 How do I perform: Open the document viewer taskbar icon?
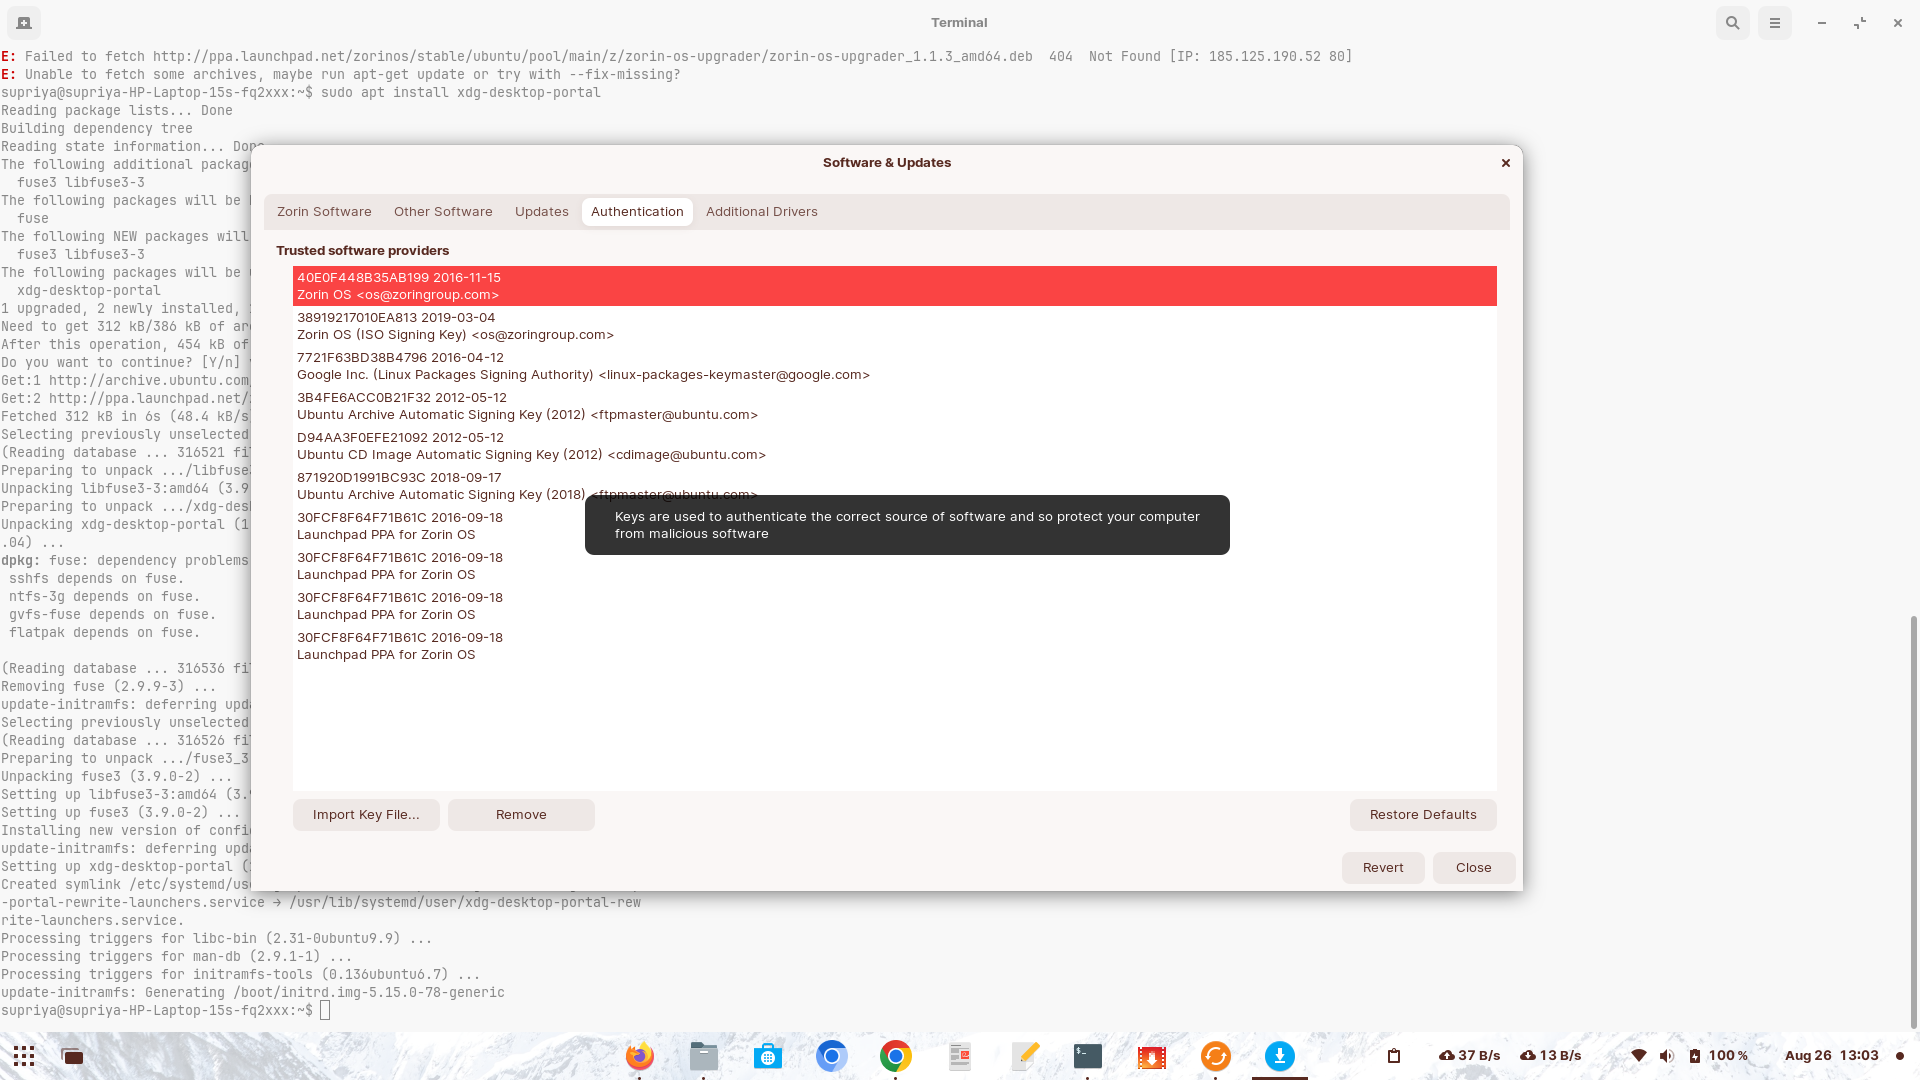coord(960,1056)
